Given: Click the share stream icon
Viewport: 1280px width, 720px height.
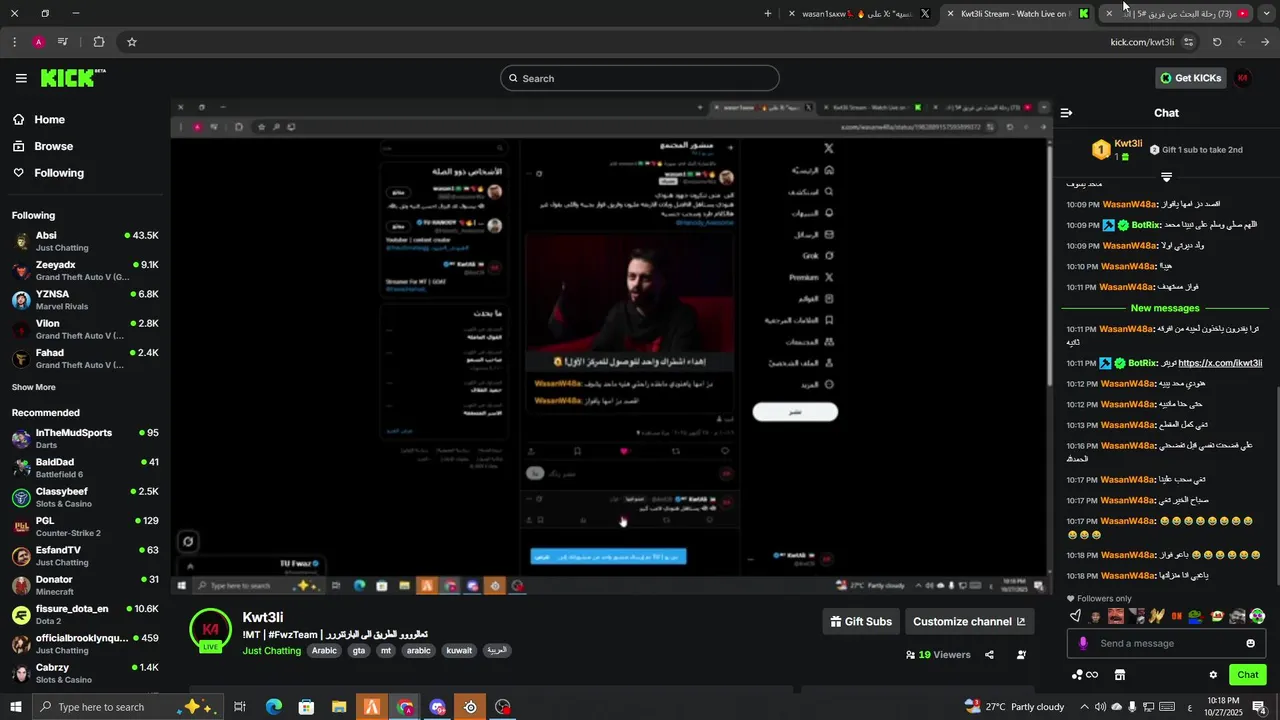Looking at the screenshot, I should tap(989, 655).
